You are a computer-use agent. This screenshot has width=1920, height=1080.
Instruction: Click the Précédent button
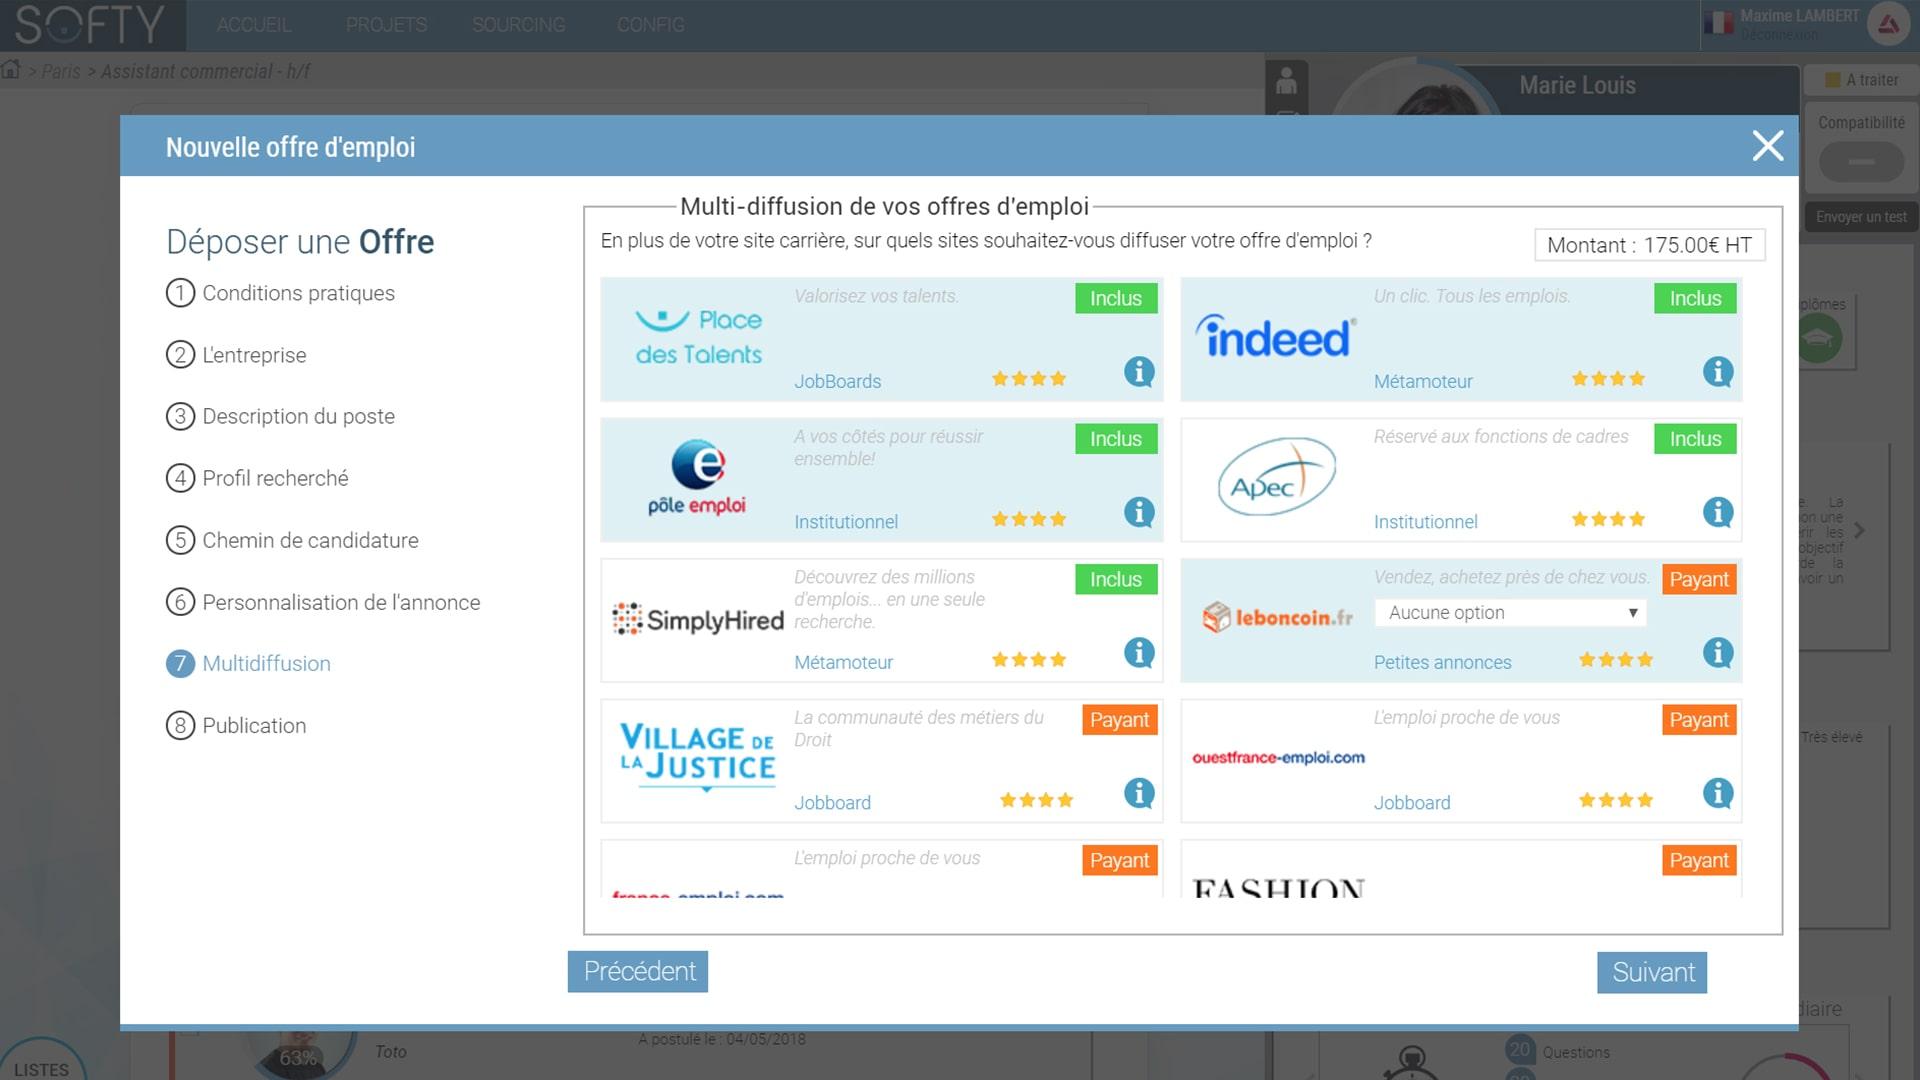point(638,971)
